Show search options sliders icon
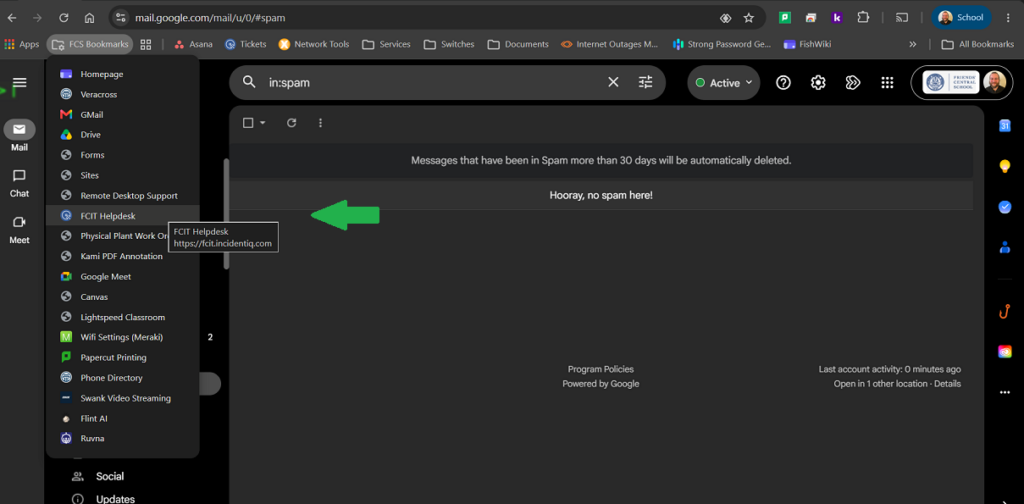 (645, 82)
